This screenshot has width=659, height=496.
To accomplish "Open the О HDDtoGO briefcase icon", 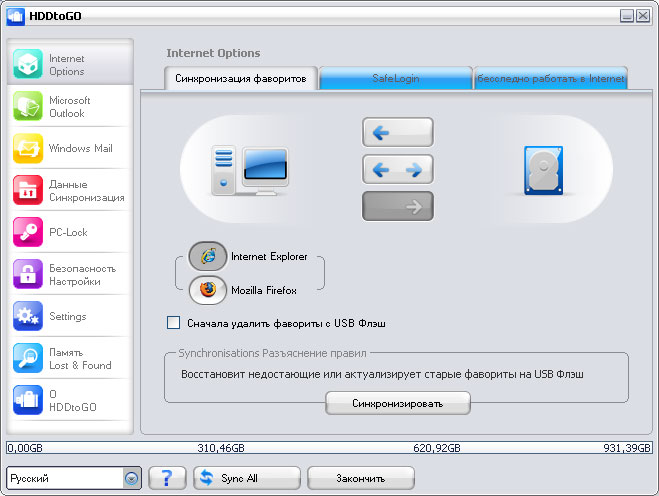I will tap(28, 400).
